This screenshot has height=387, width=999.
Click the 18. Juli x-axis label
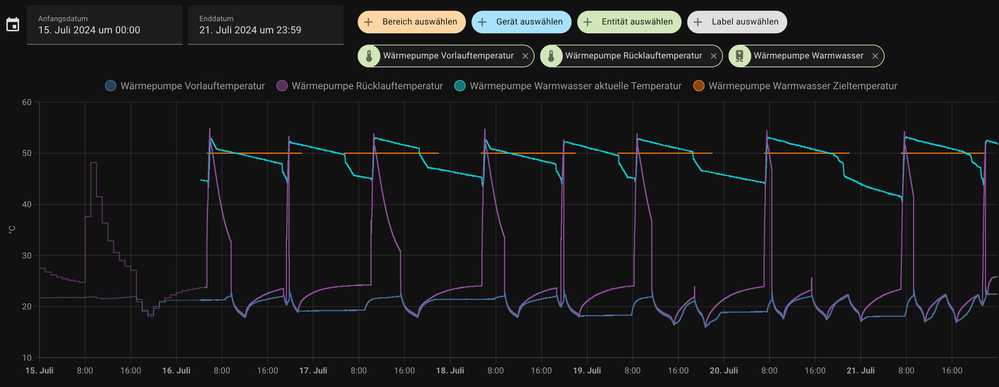(450, 370)
